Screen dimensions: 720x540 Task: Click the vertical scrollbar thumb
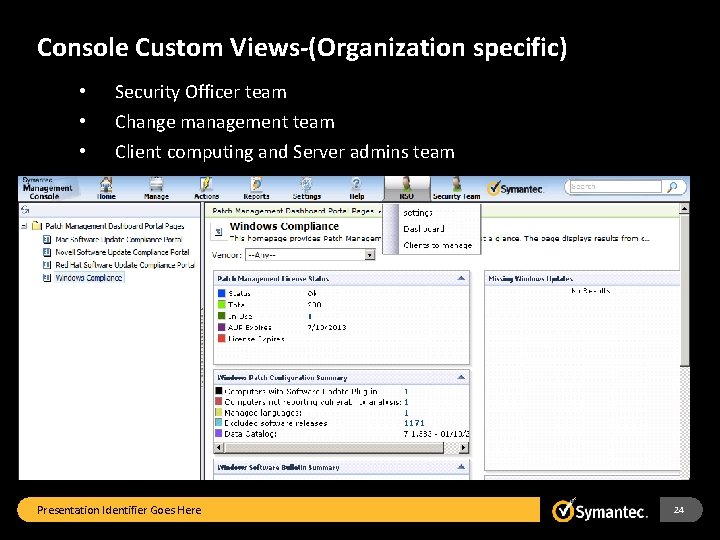[x=684, y=289]
